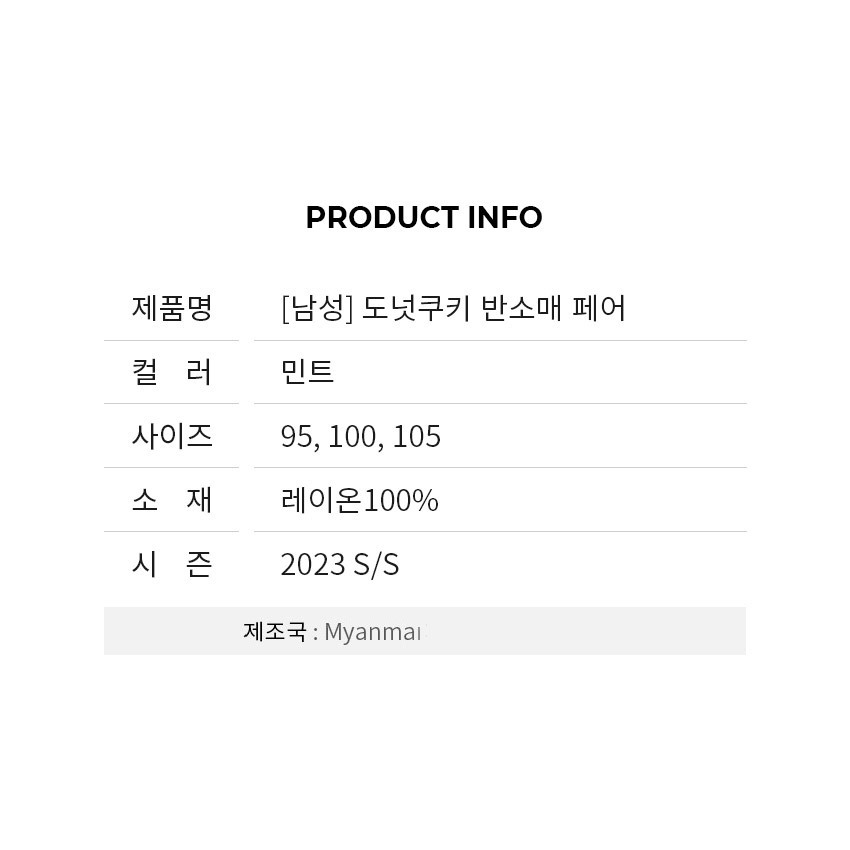Select the 민트 color value

tap(307, 372)
